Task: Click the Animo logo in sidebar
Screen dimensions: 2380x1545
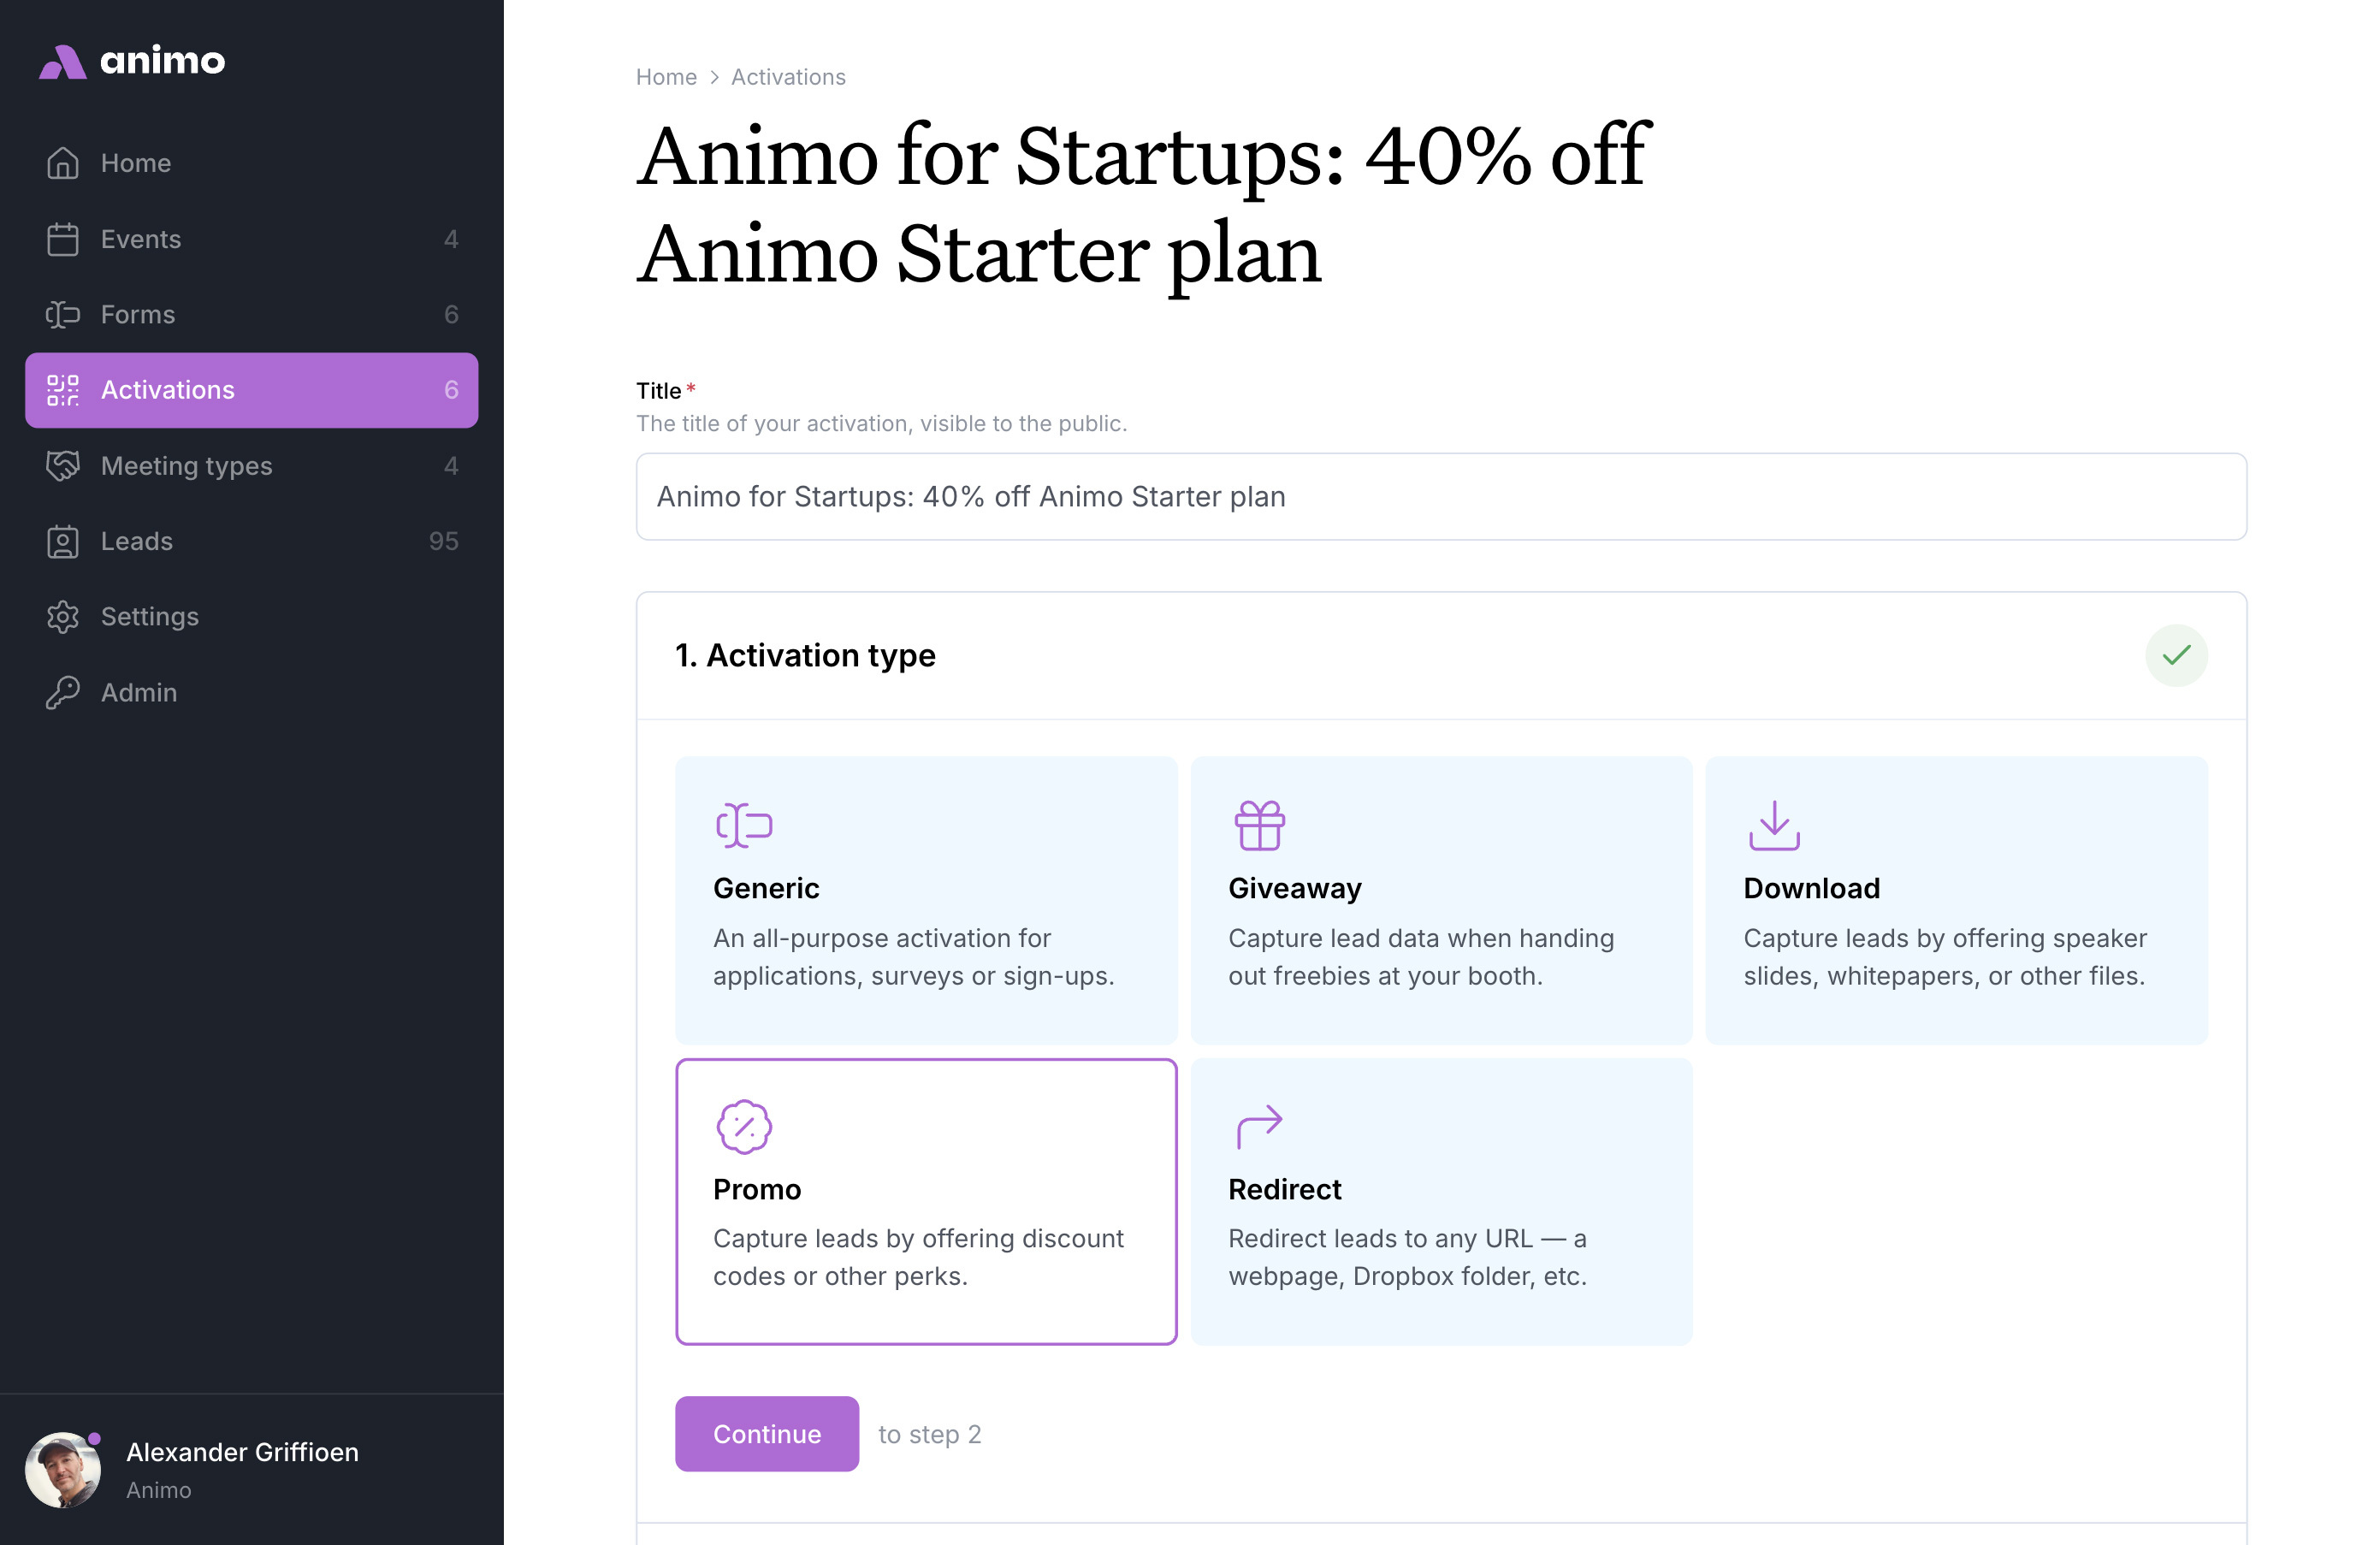Action: click(x=132, y=61)
